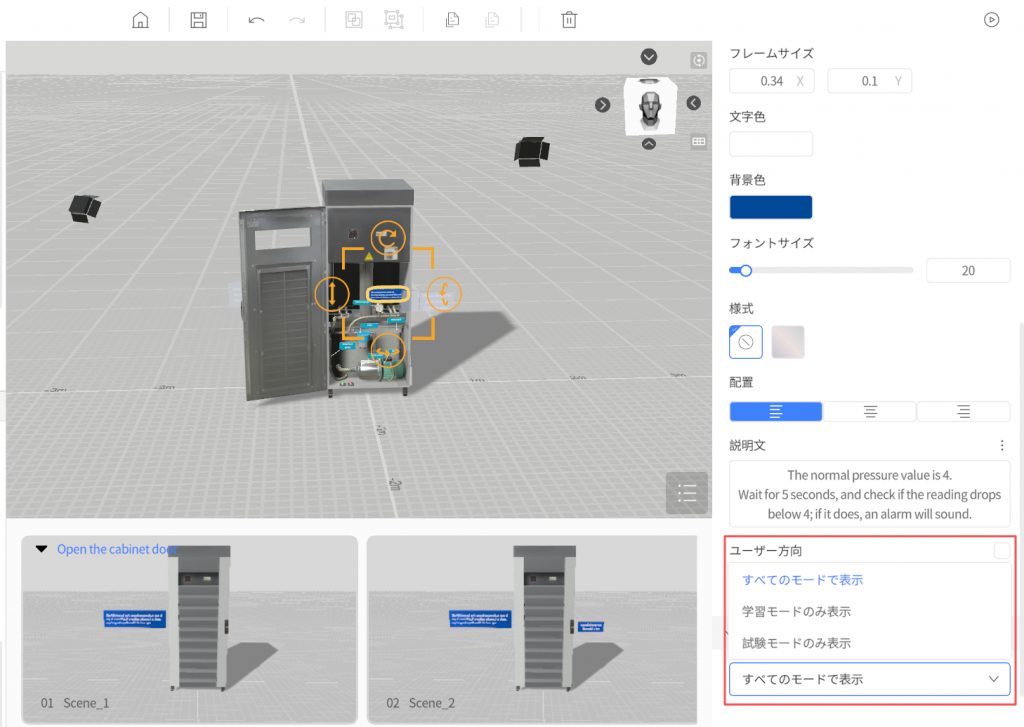Screen dimensions: 1024x727
Task: Select the no-style 様式 option
Action: [746, 342]
